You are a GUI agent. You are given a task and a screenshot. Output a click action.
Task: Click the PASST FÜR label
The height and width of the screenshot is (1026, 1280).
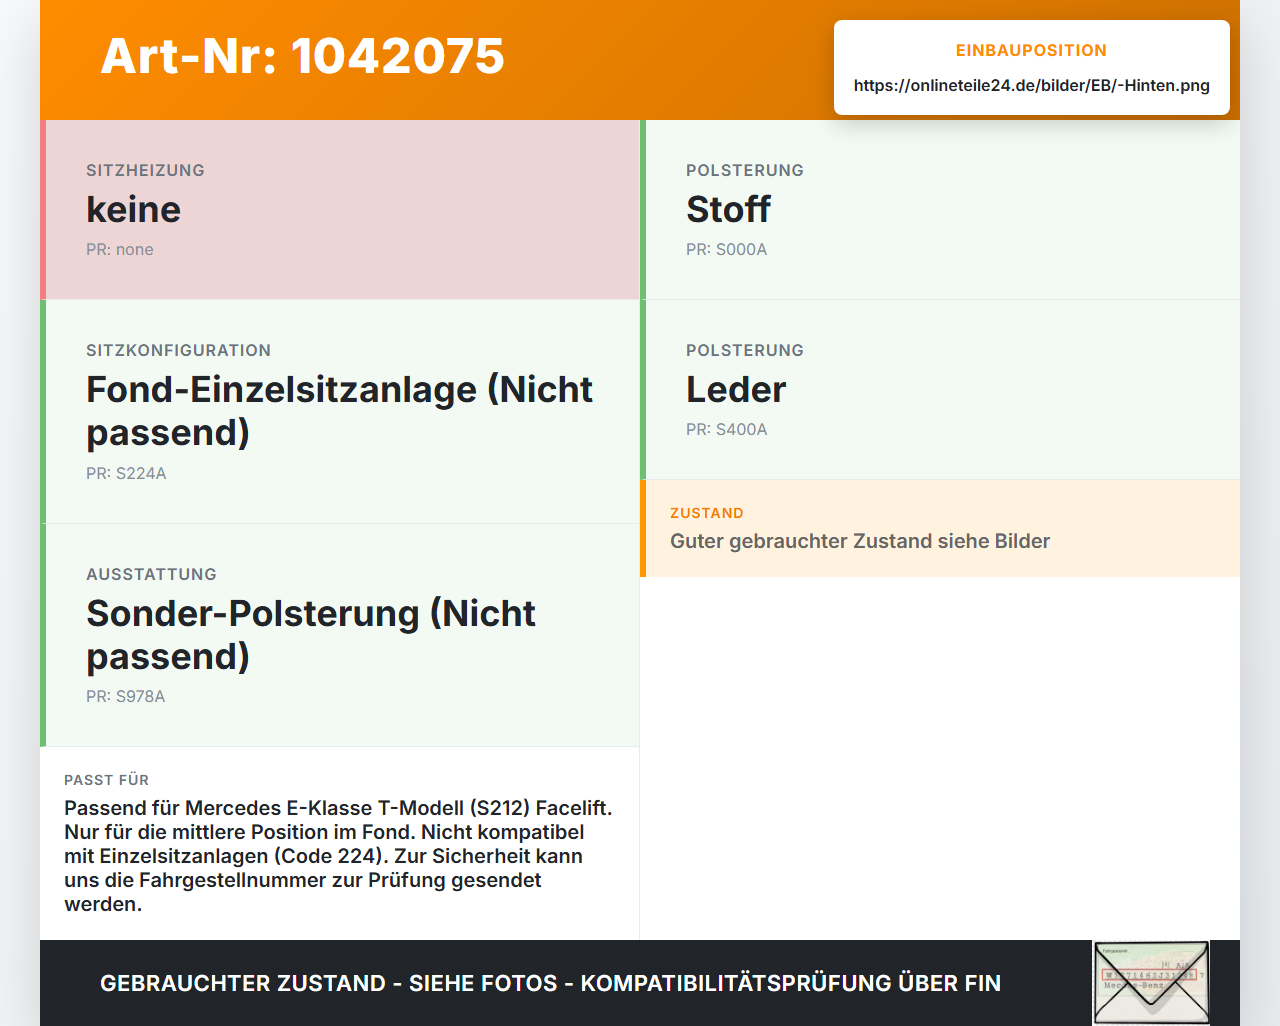click(x=106, y=780)
